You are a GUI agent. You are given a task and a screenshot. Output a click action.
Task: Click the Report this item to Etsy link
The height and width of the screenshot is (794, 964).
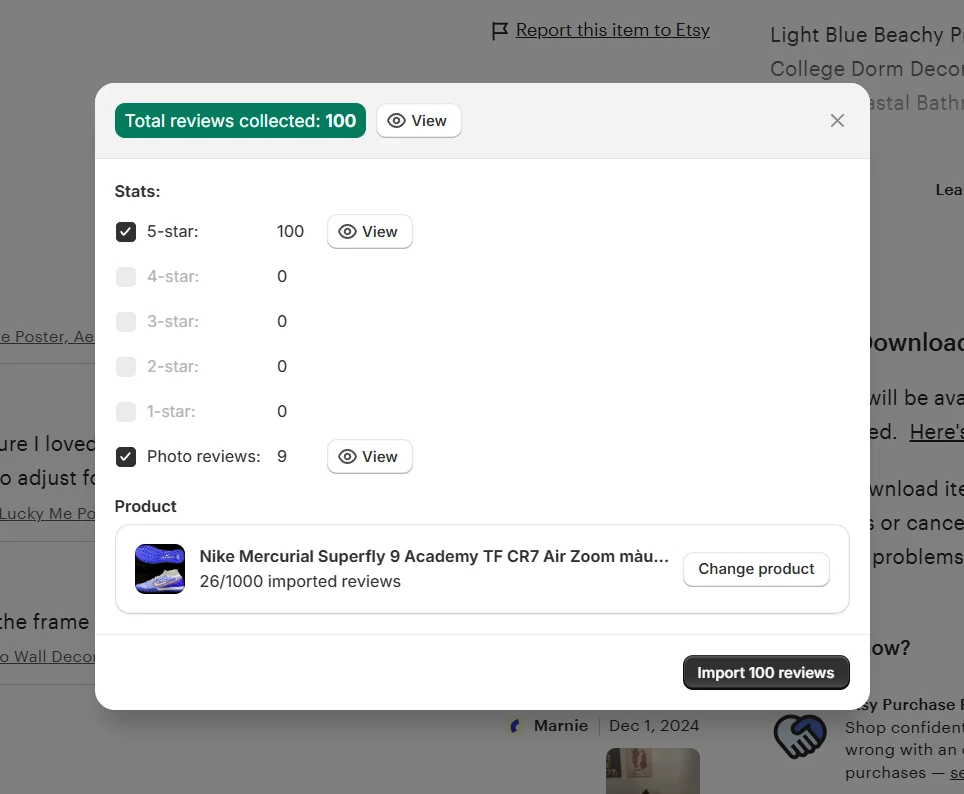click(612, 30)
